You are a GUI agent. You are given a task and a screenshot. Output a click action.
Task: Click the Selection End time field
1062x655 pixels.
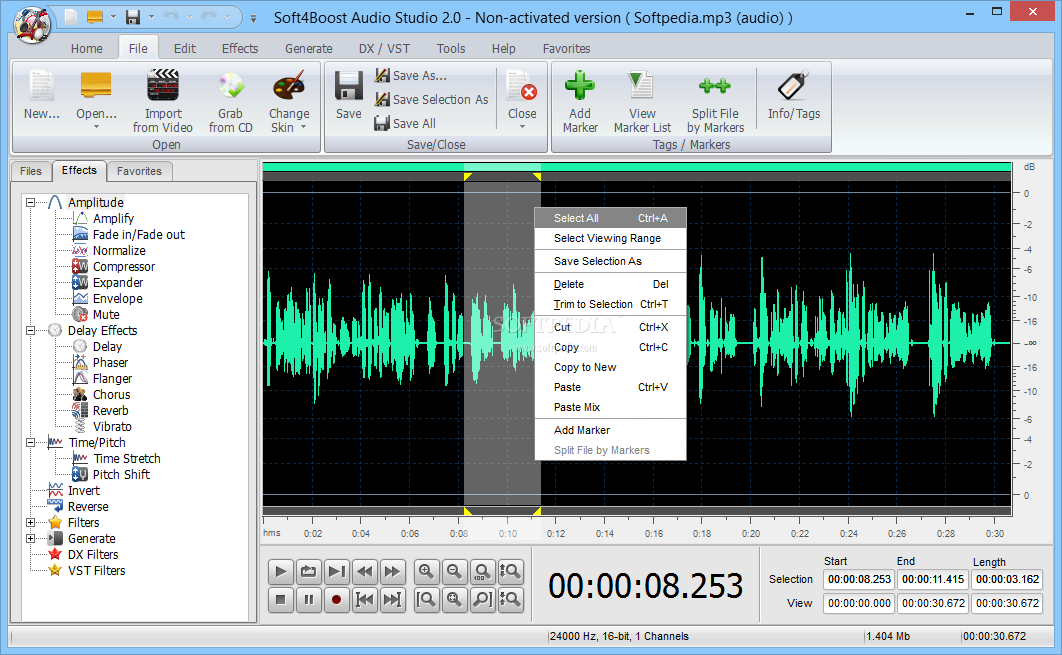point(933,579)
